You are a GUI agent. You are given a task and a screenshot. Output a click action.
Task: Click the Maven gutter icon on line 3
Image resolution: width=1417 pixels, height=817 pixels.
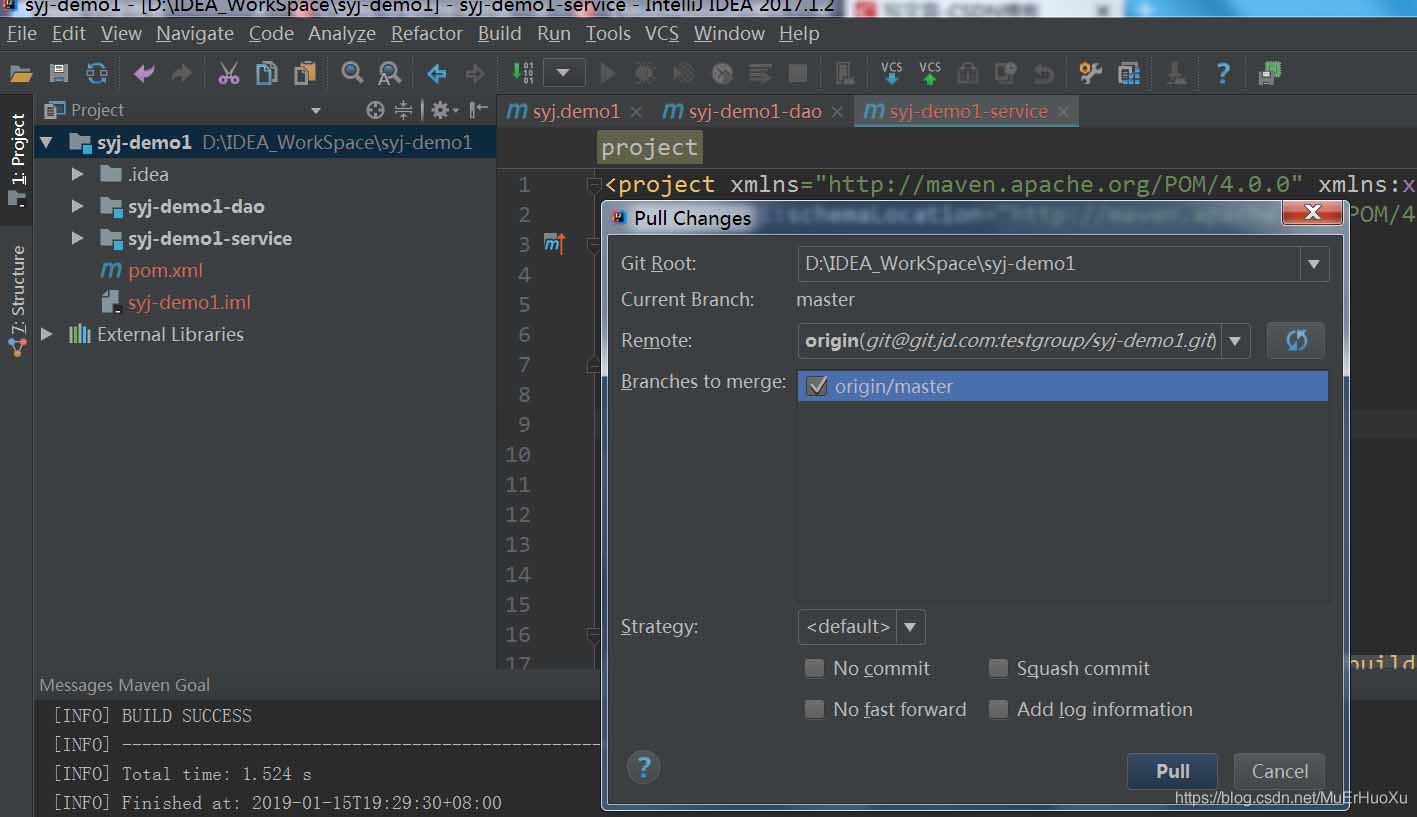pos(554,243)
